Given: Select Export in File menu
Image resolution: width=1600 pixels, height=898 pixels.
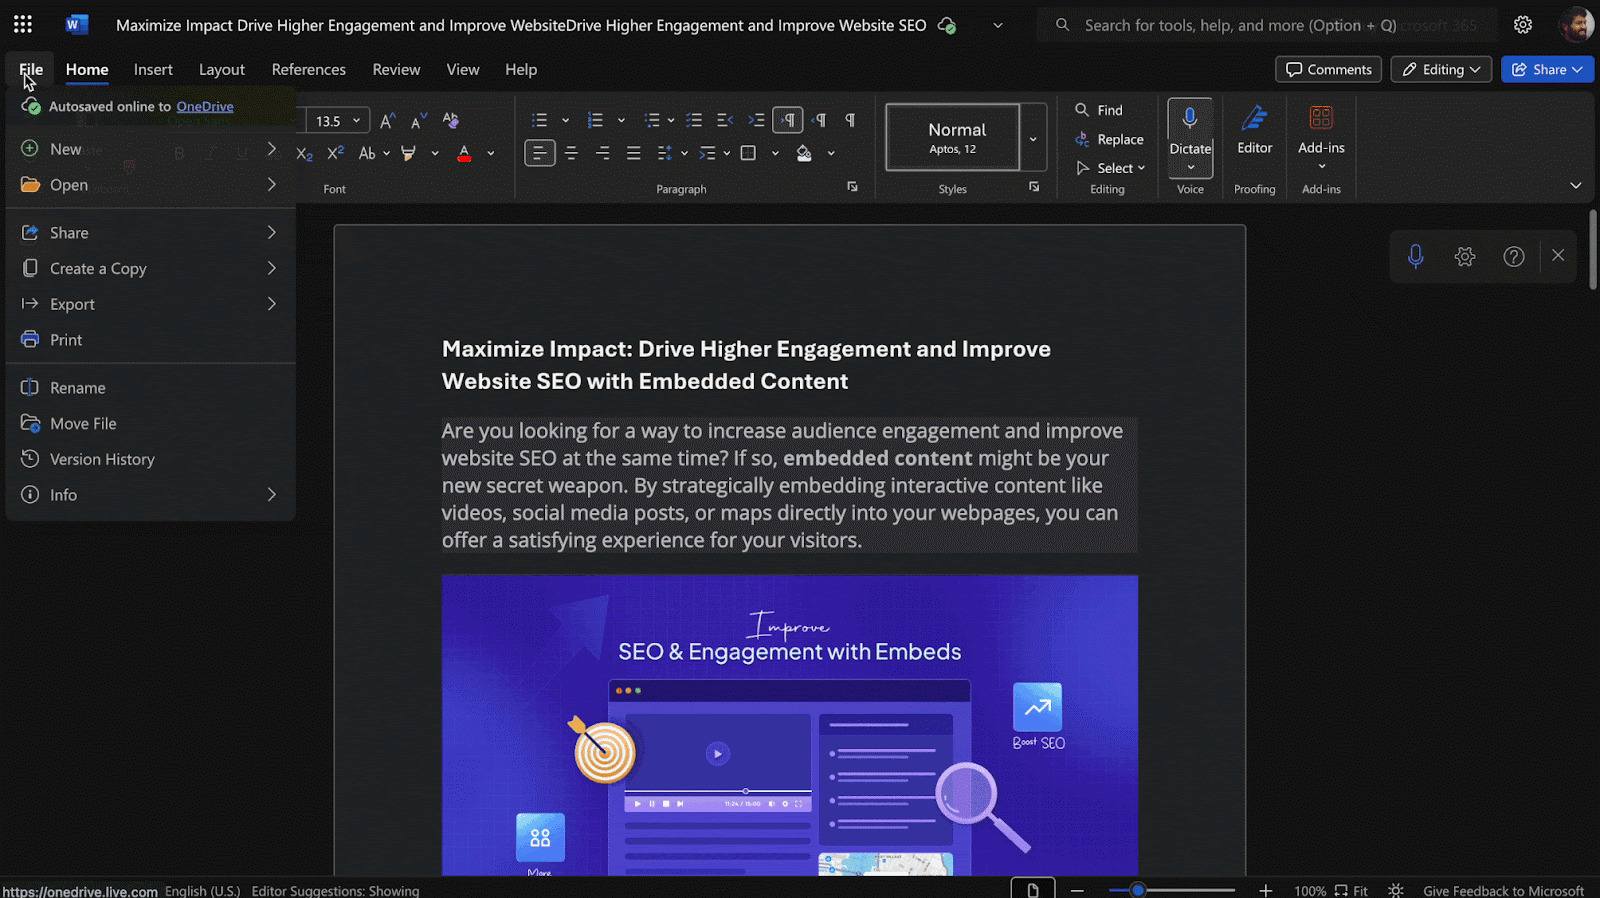Looking at the screenshot, I should (x=150, y=304).
